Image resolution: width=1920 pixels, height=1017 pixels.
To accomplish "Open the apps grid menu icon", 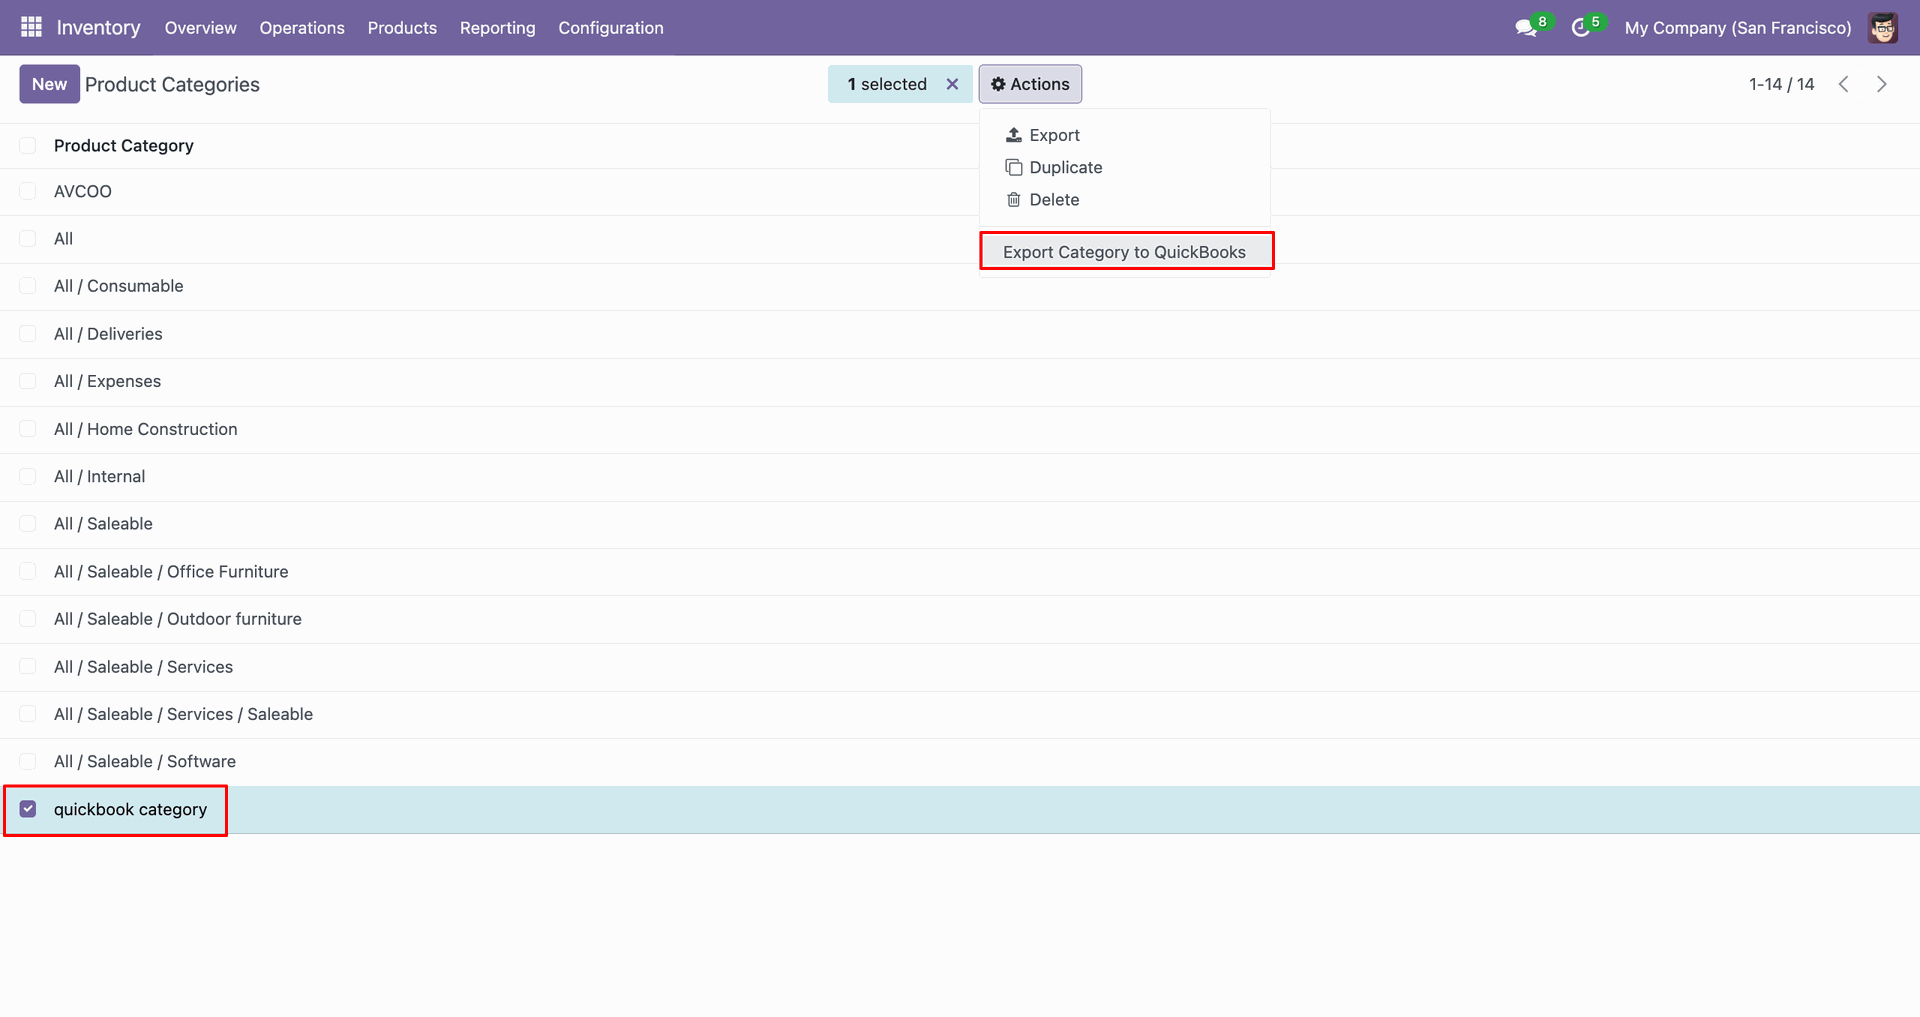I will coord(31,27).
